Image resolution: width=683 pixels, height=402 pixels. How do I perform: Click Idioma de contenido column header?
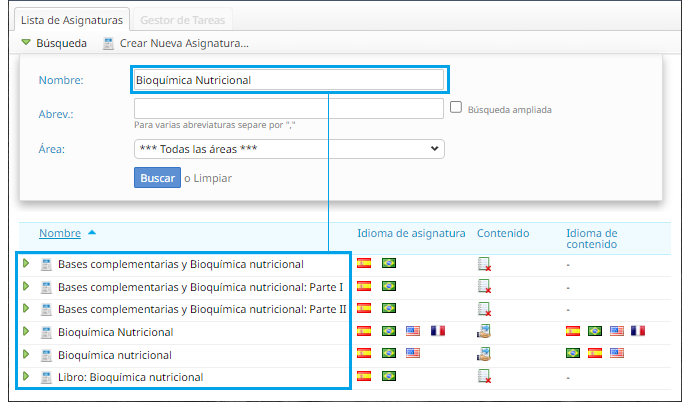[x=592, y=239]
